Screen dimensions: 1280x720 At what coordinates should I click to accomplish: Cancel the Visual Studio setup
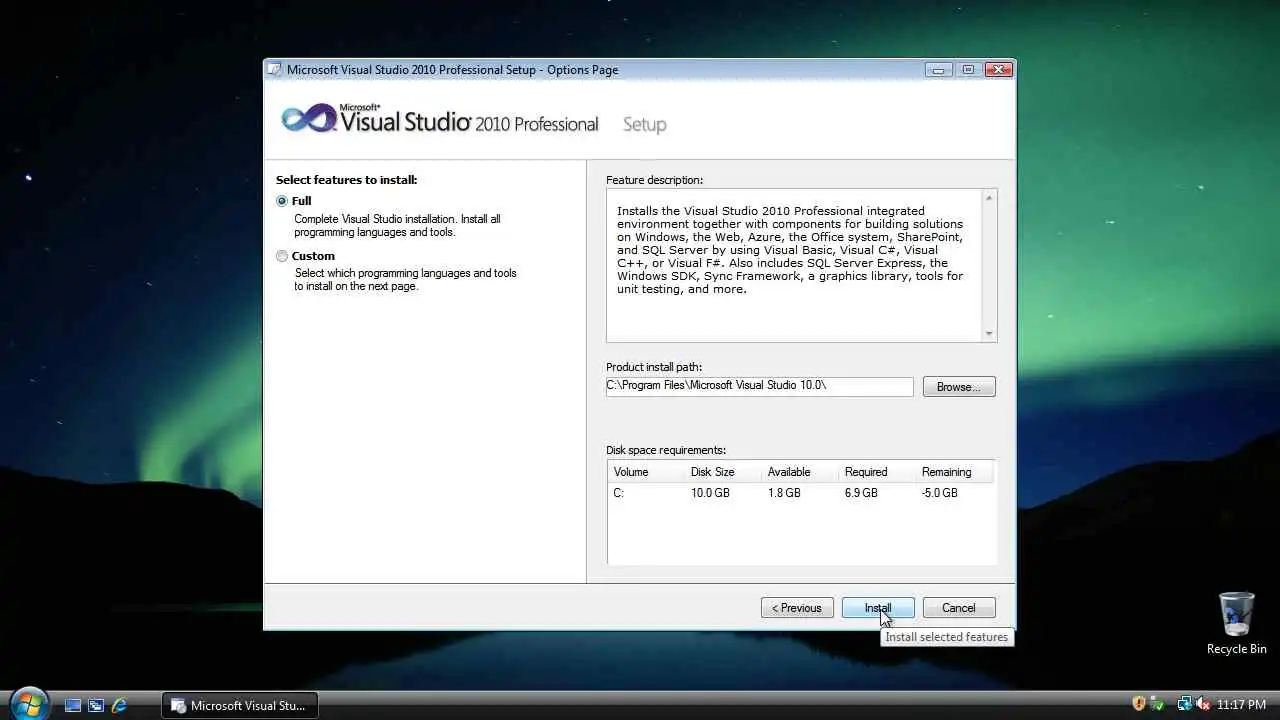[959, 608]
